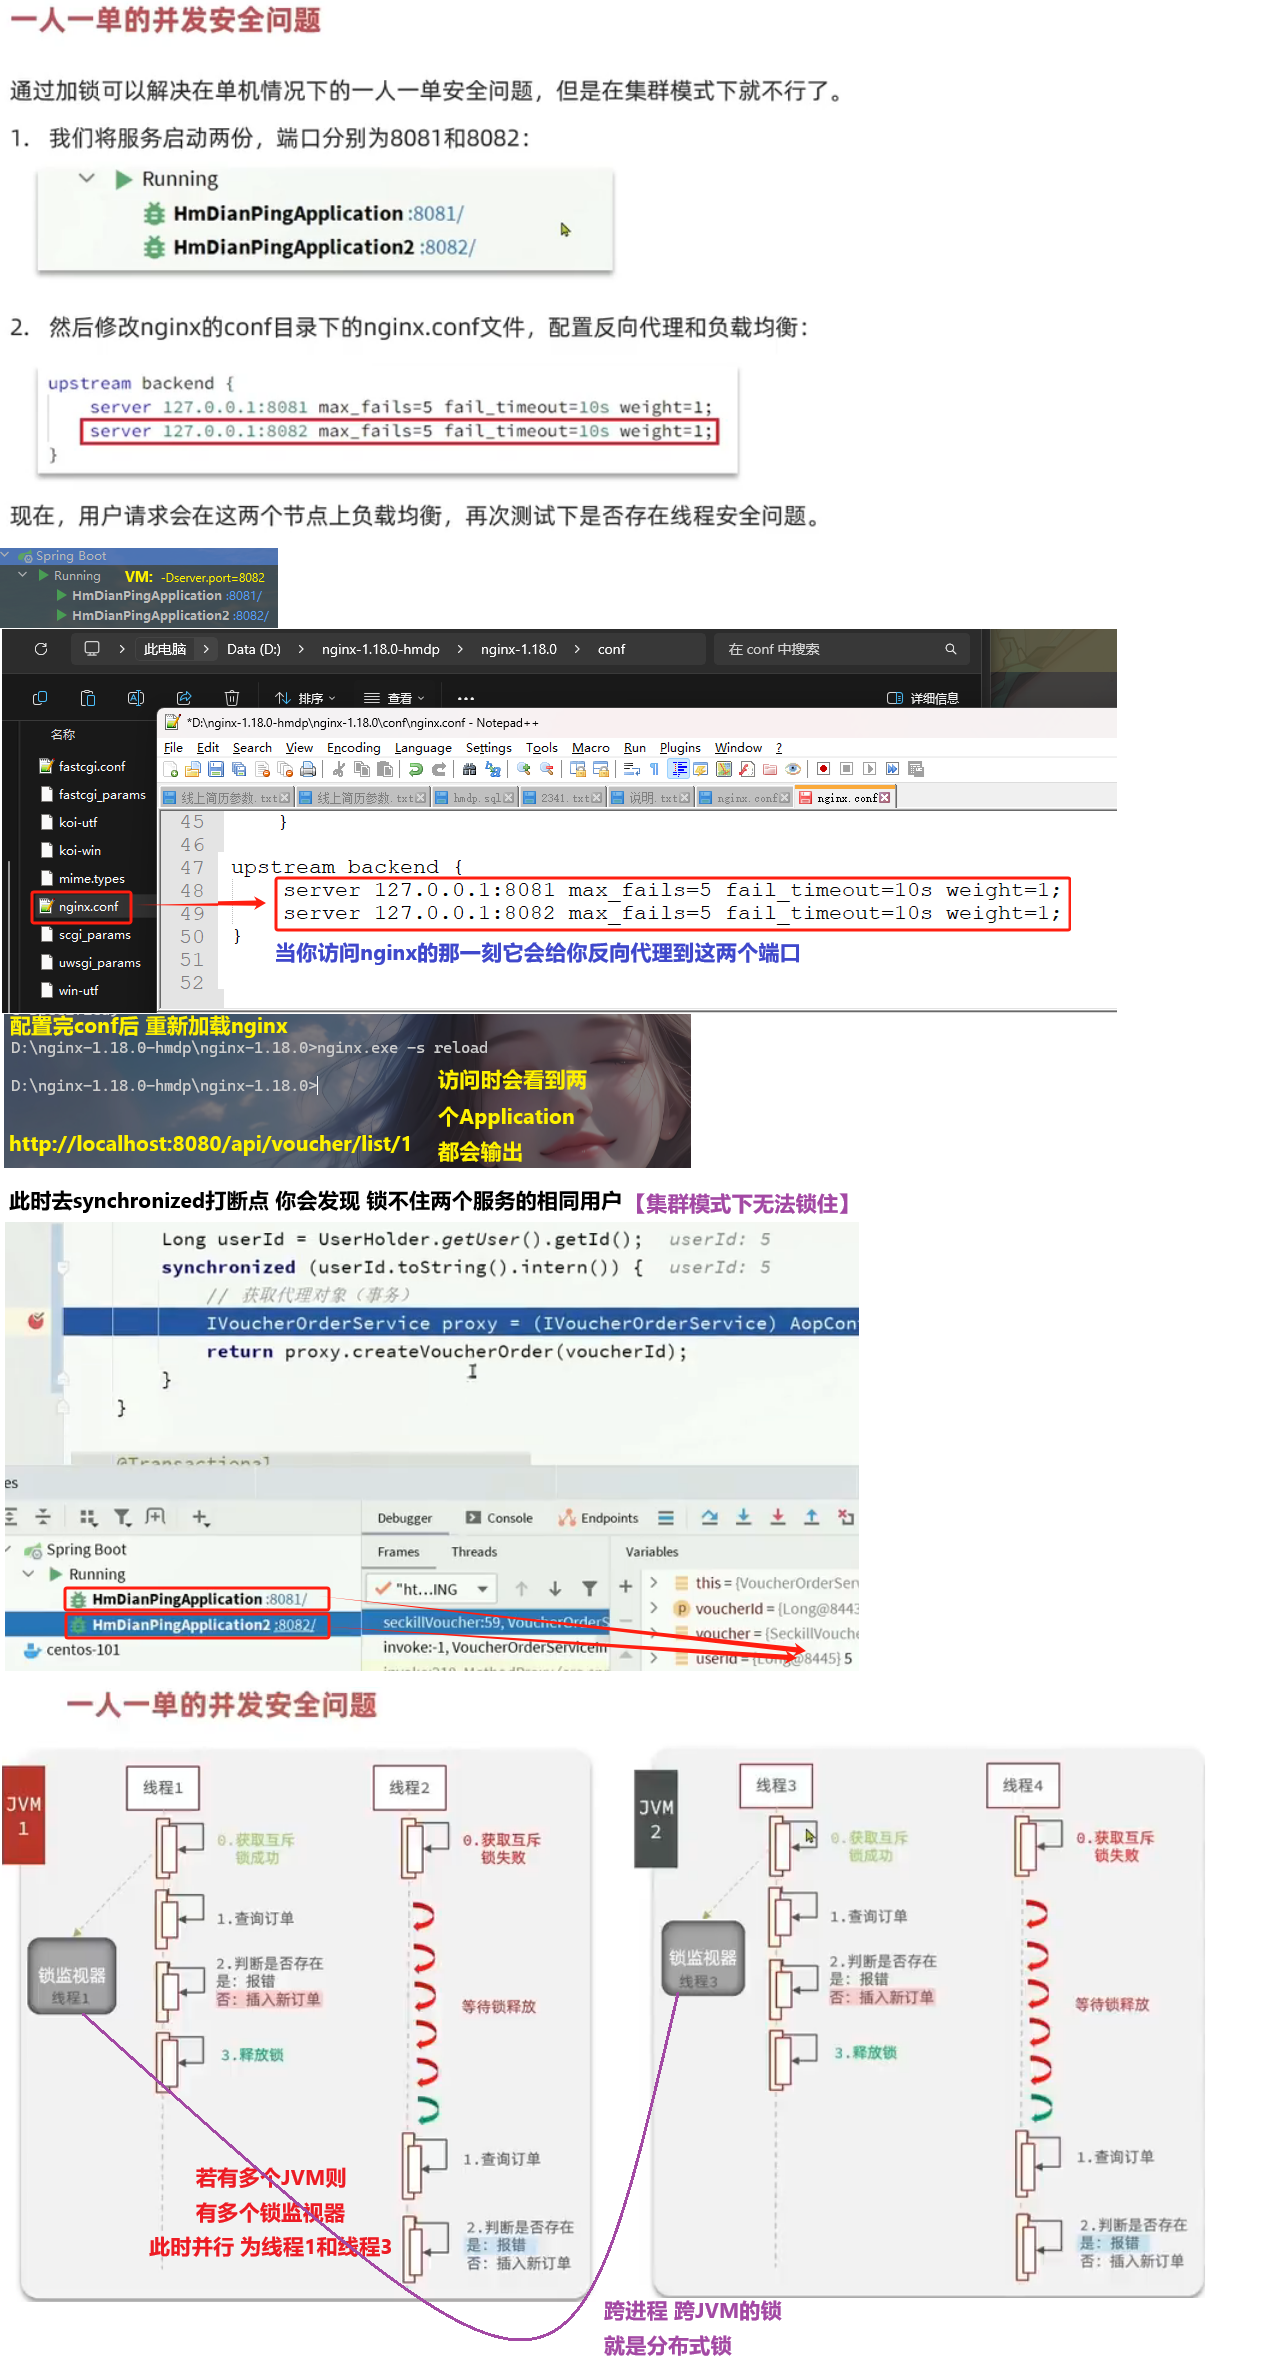Switch to hmdp.sql tab
The image size is (1272, 2380).
click(x=475, y=798)
